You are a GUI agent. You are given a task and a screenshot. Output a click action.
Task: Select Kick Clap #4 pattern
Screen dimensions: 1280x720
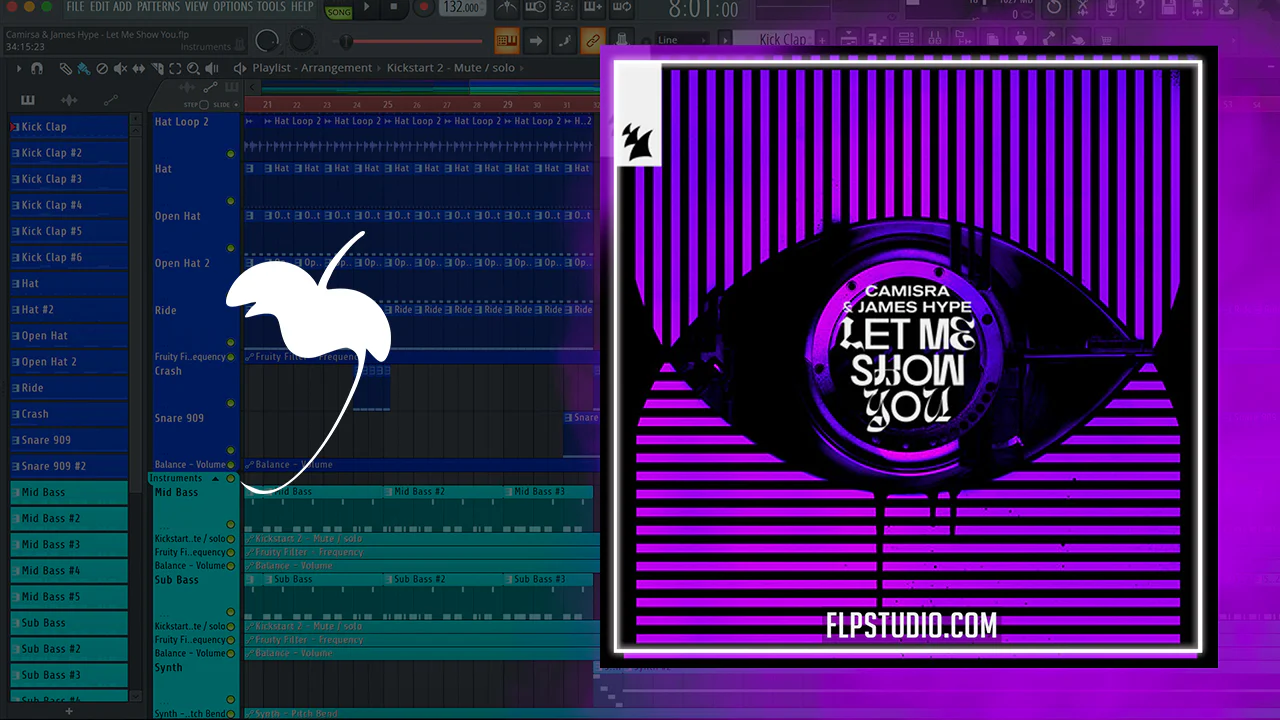(x=69, y=205)
